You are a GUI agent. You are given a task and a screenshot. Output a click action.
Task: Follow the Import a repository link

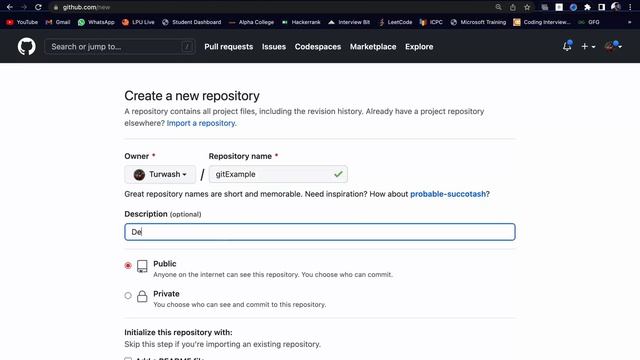click(201, 123)
